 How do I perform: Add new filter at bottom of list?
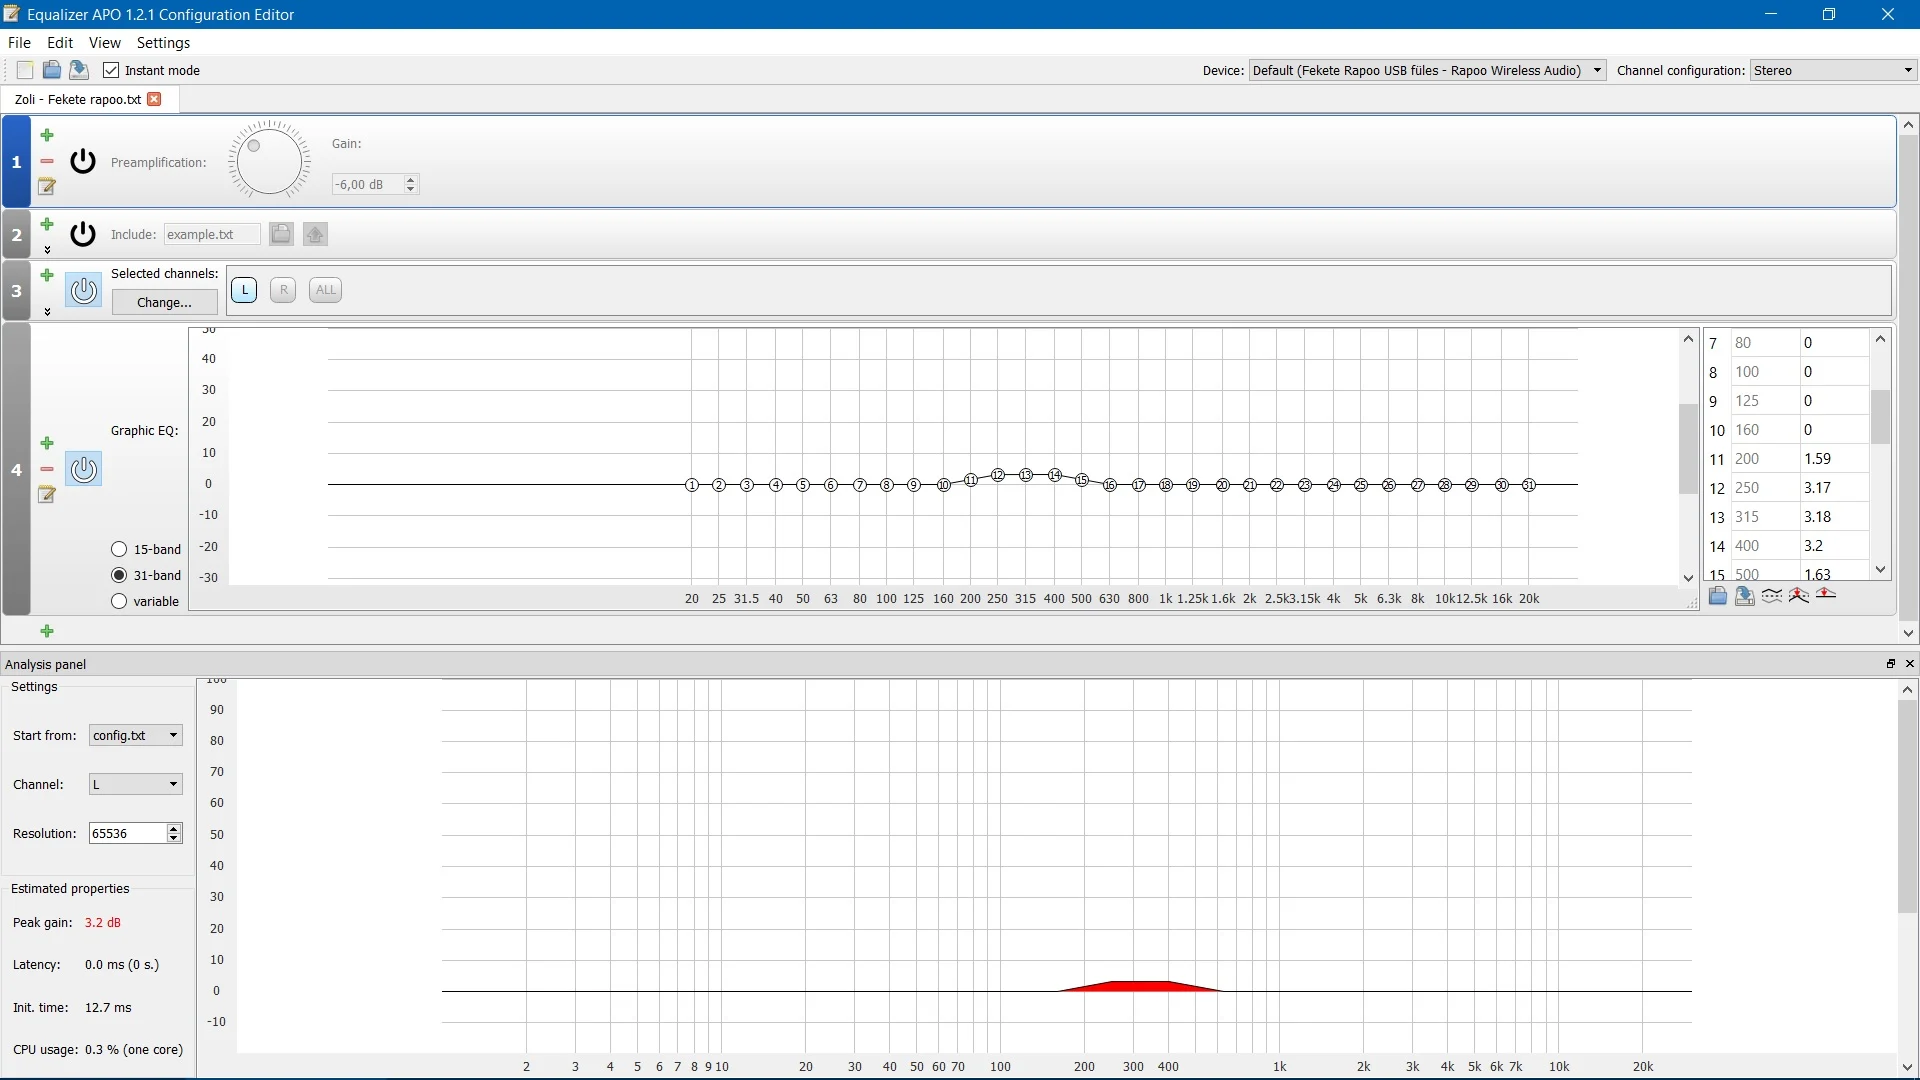pos(47,631)
